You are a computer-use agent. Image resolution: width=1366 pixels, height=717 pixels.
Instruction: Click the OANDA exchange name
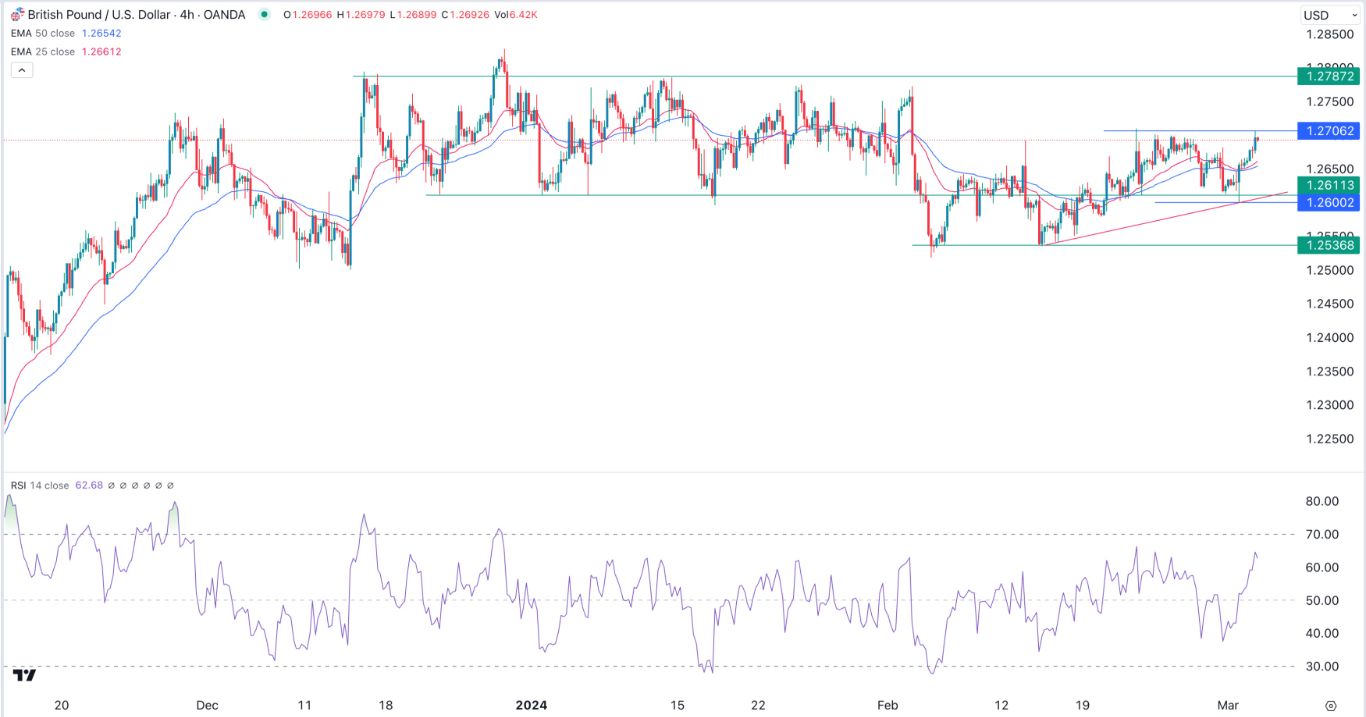(x=222, y=14)
